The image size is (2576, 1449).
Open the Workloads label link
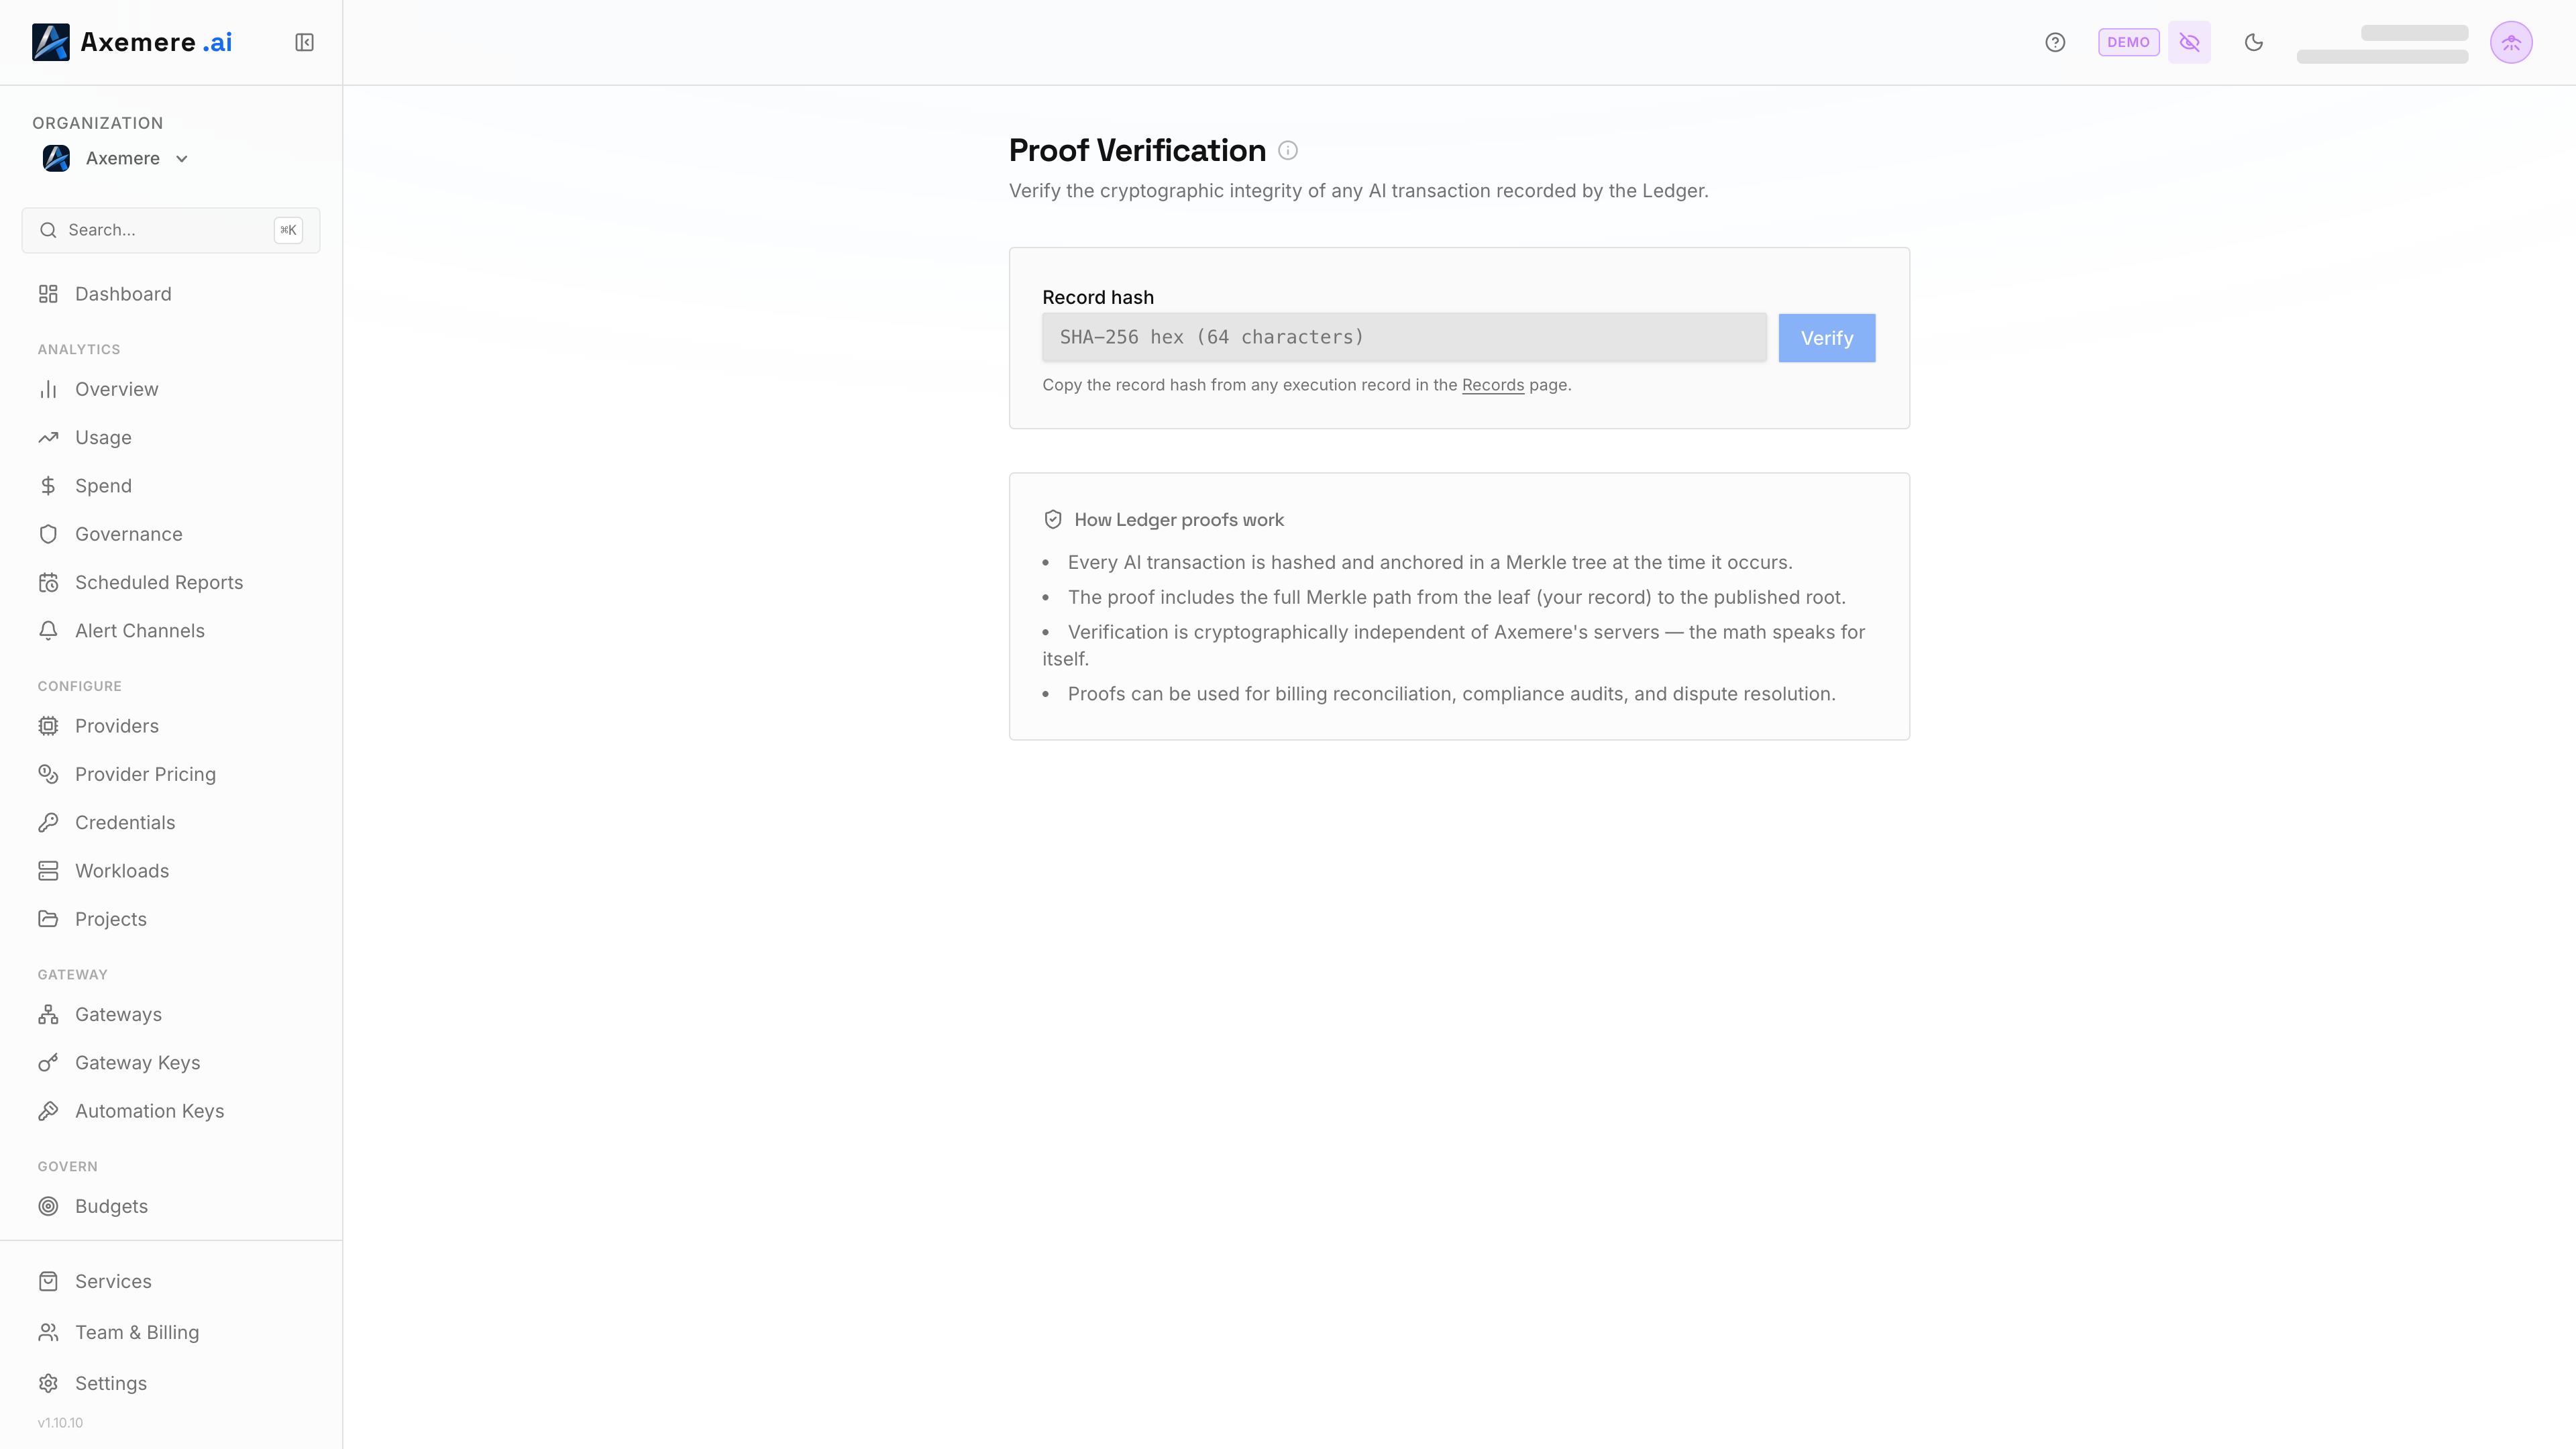122,871
